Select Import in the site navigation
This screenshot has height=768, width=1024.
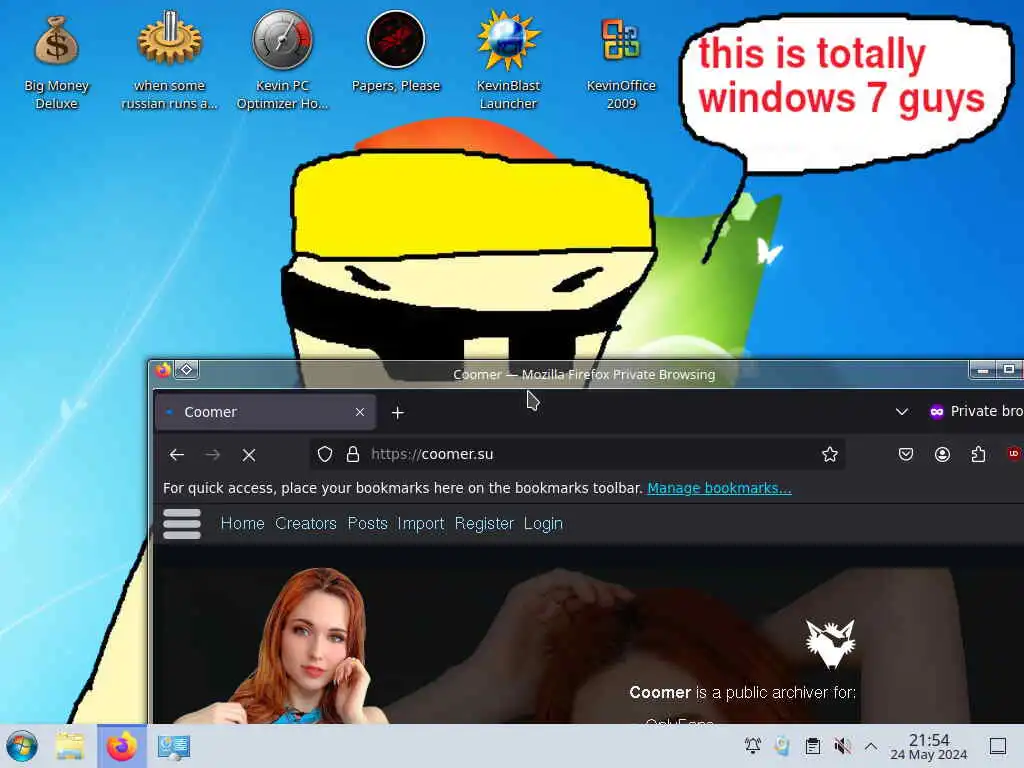tap(421, 524)
